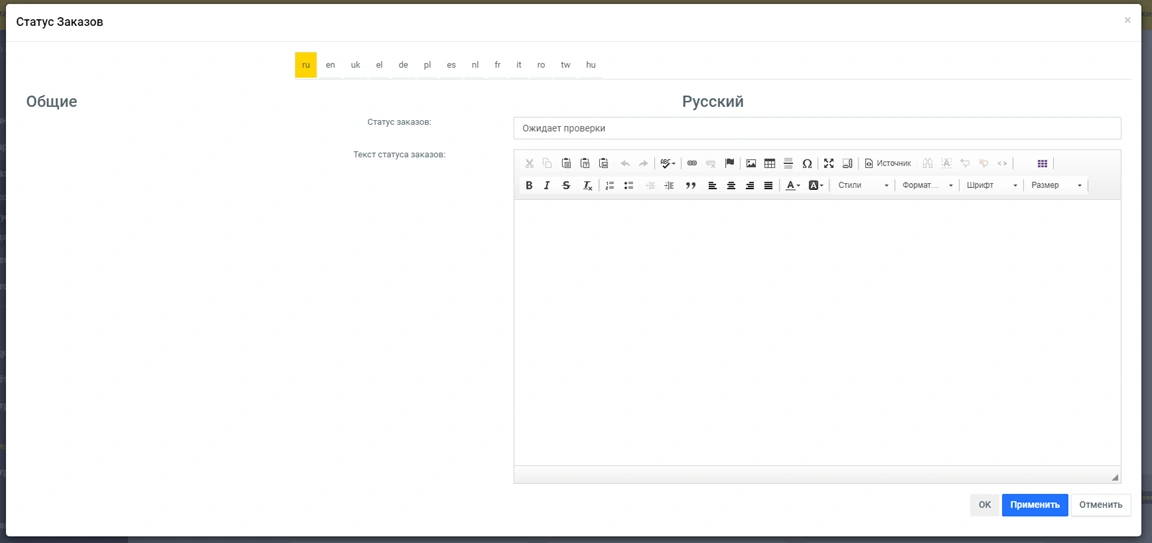Open the Размер size dropdown

click(x=1056, y=186)
